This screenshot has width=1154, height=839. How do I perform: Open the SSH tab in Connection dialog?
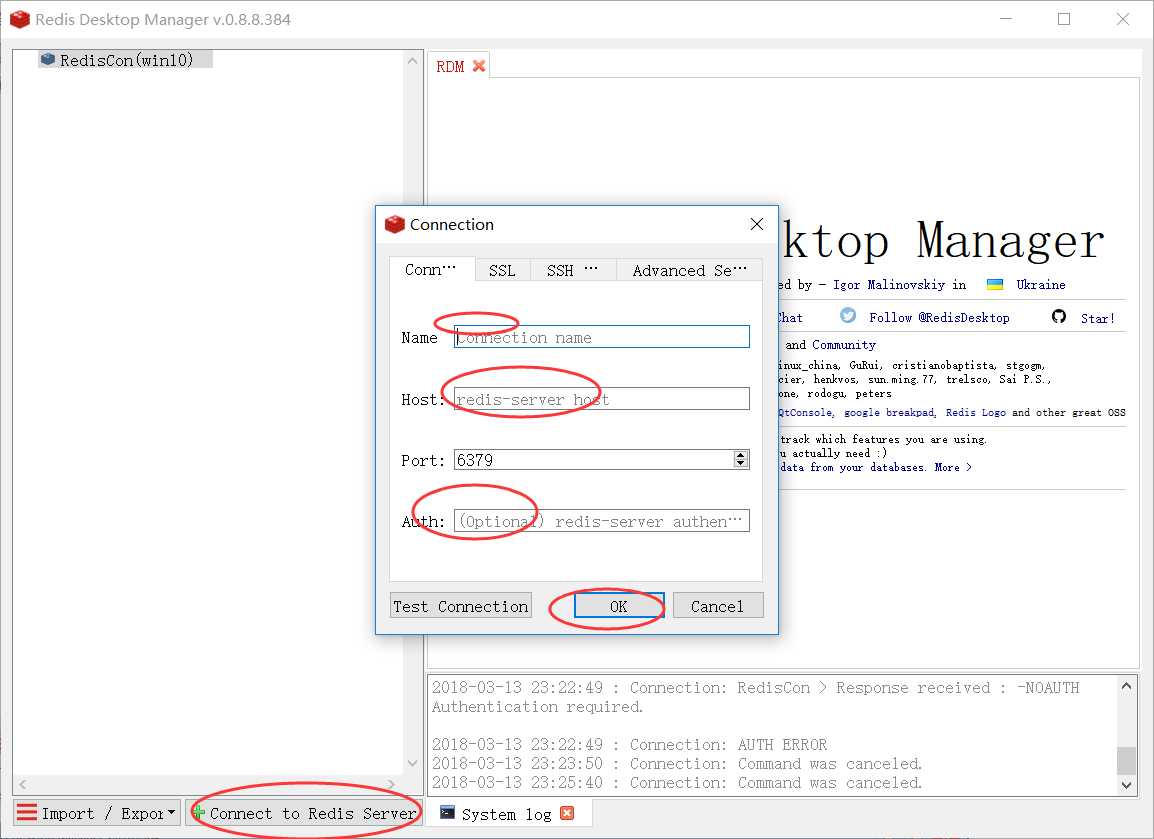(572, 270)
